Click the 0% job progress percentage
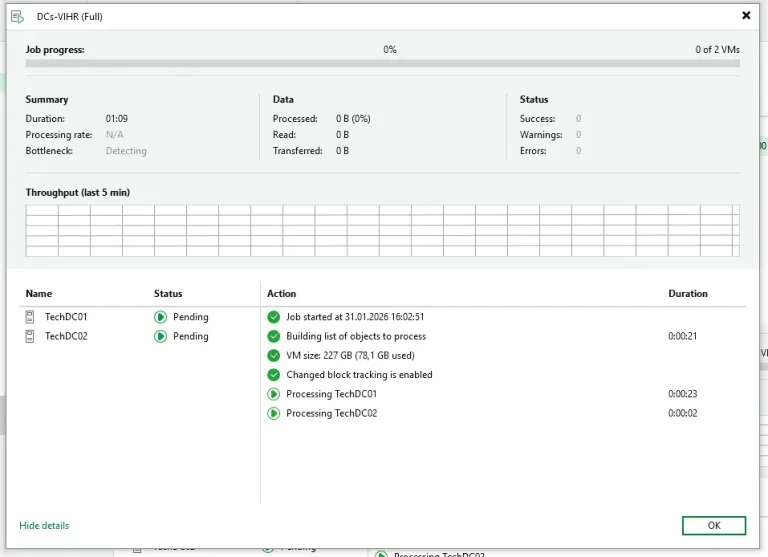The image size is (768, 557). [390, 49]
